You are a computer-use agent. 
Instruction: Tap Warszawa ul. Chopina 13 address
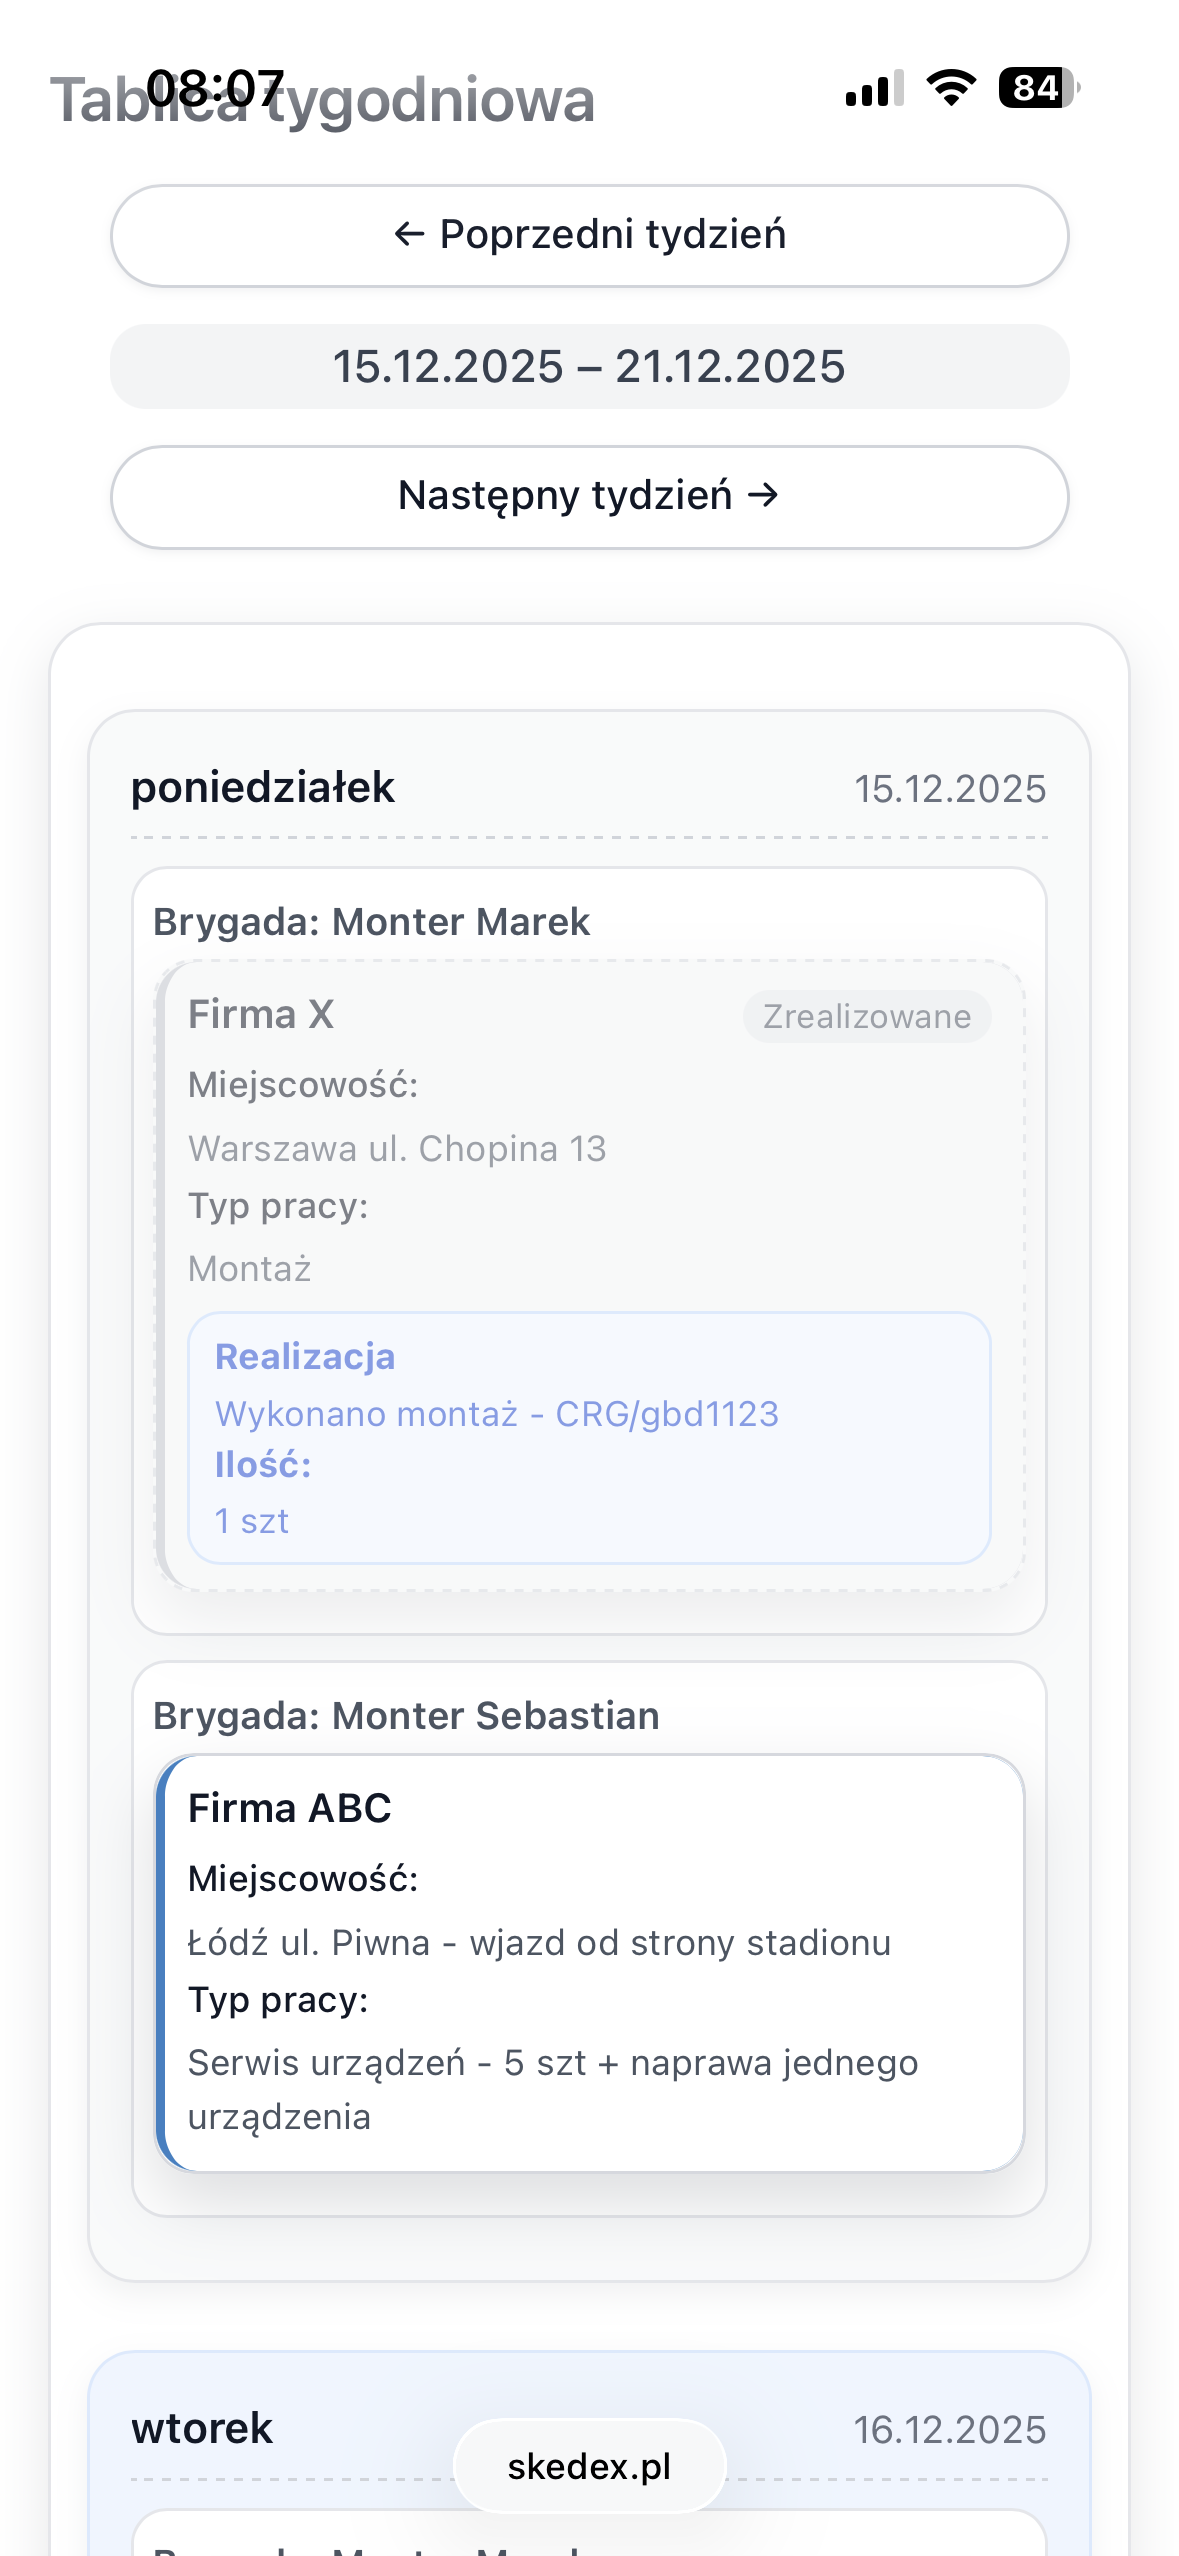pos(397,1149)
